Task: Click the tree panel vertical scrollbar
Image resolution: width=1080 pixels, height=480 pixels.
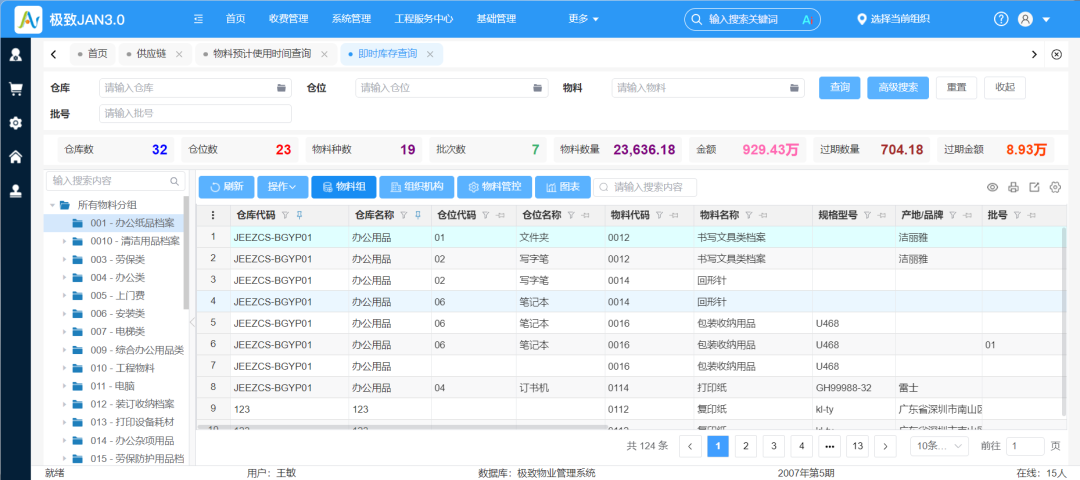Action: [x=187, y=255]
